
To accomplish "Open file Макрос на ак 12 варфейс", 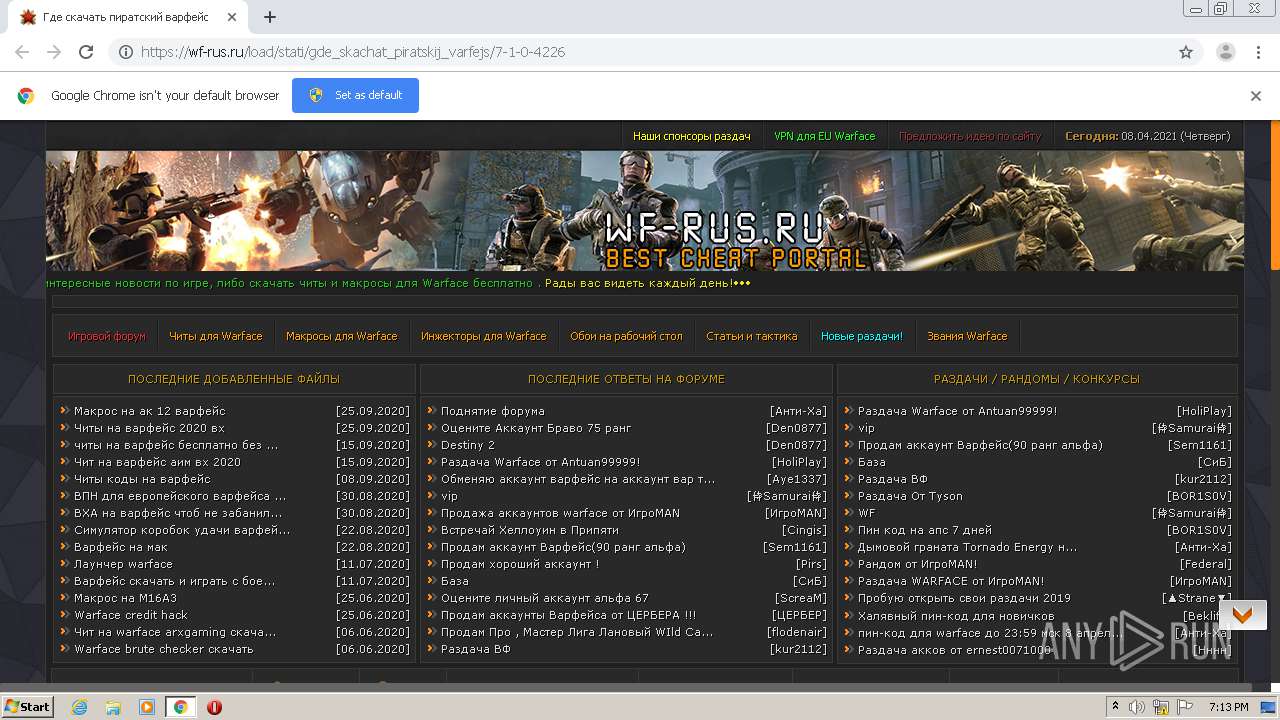I will click(x=150, y=411).
